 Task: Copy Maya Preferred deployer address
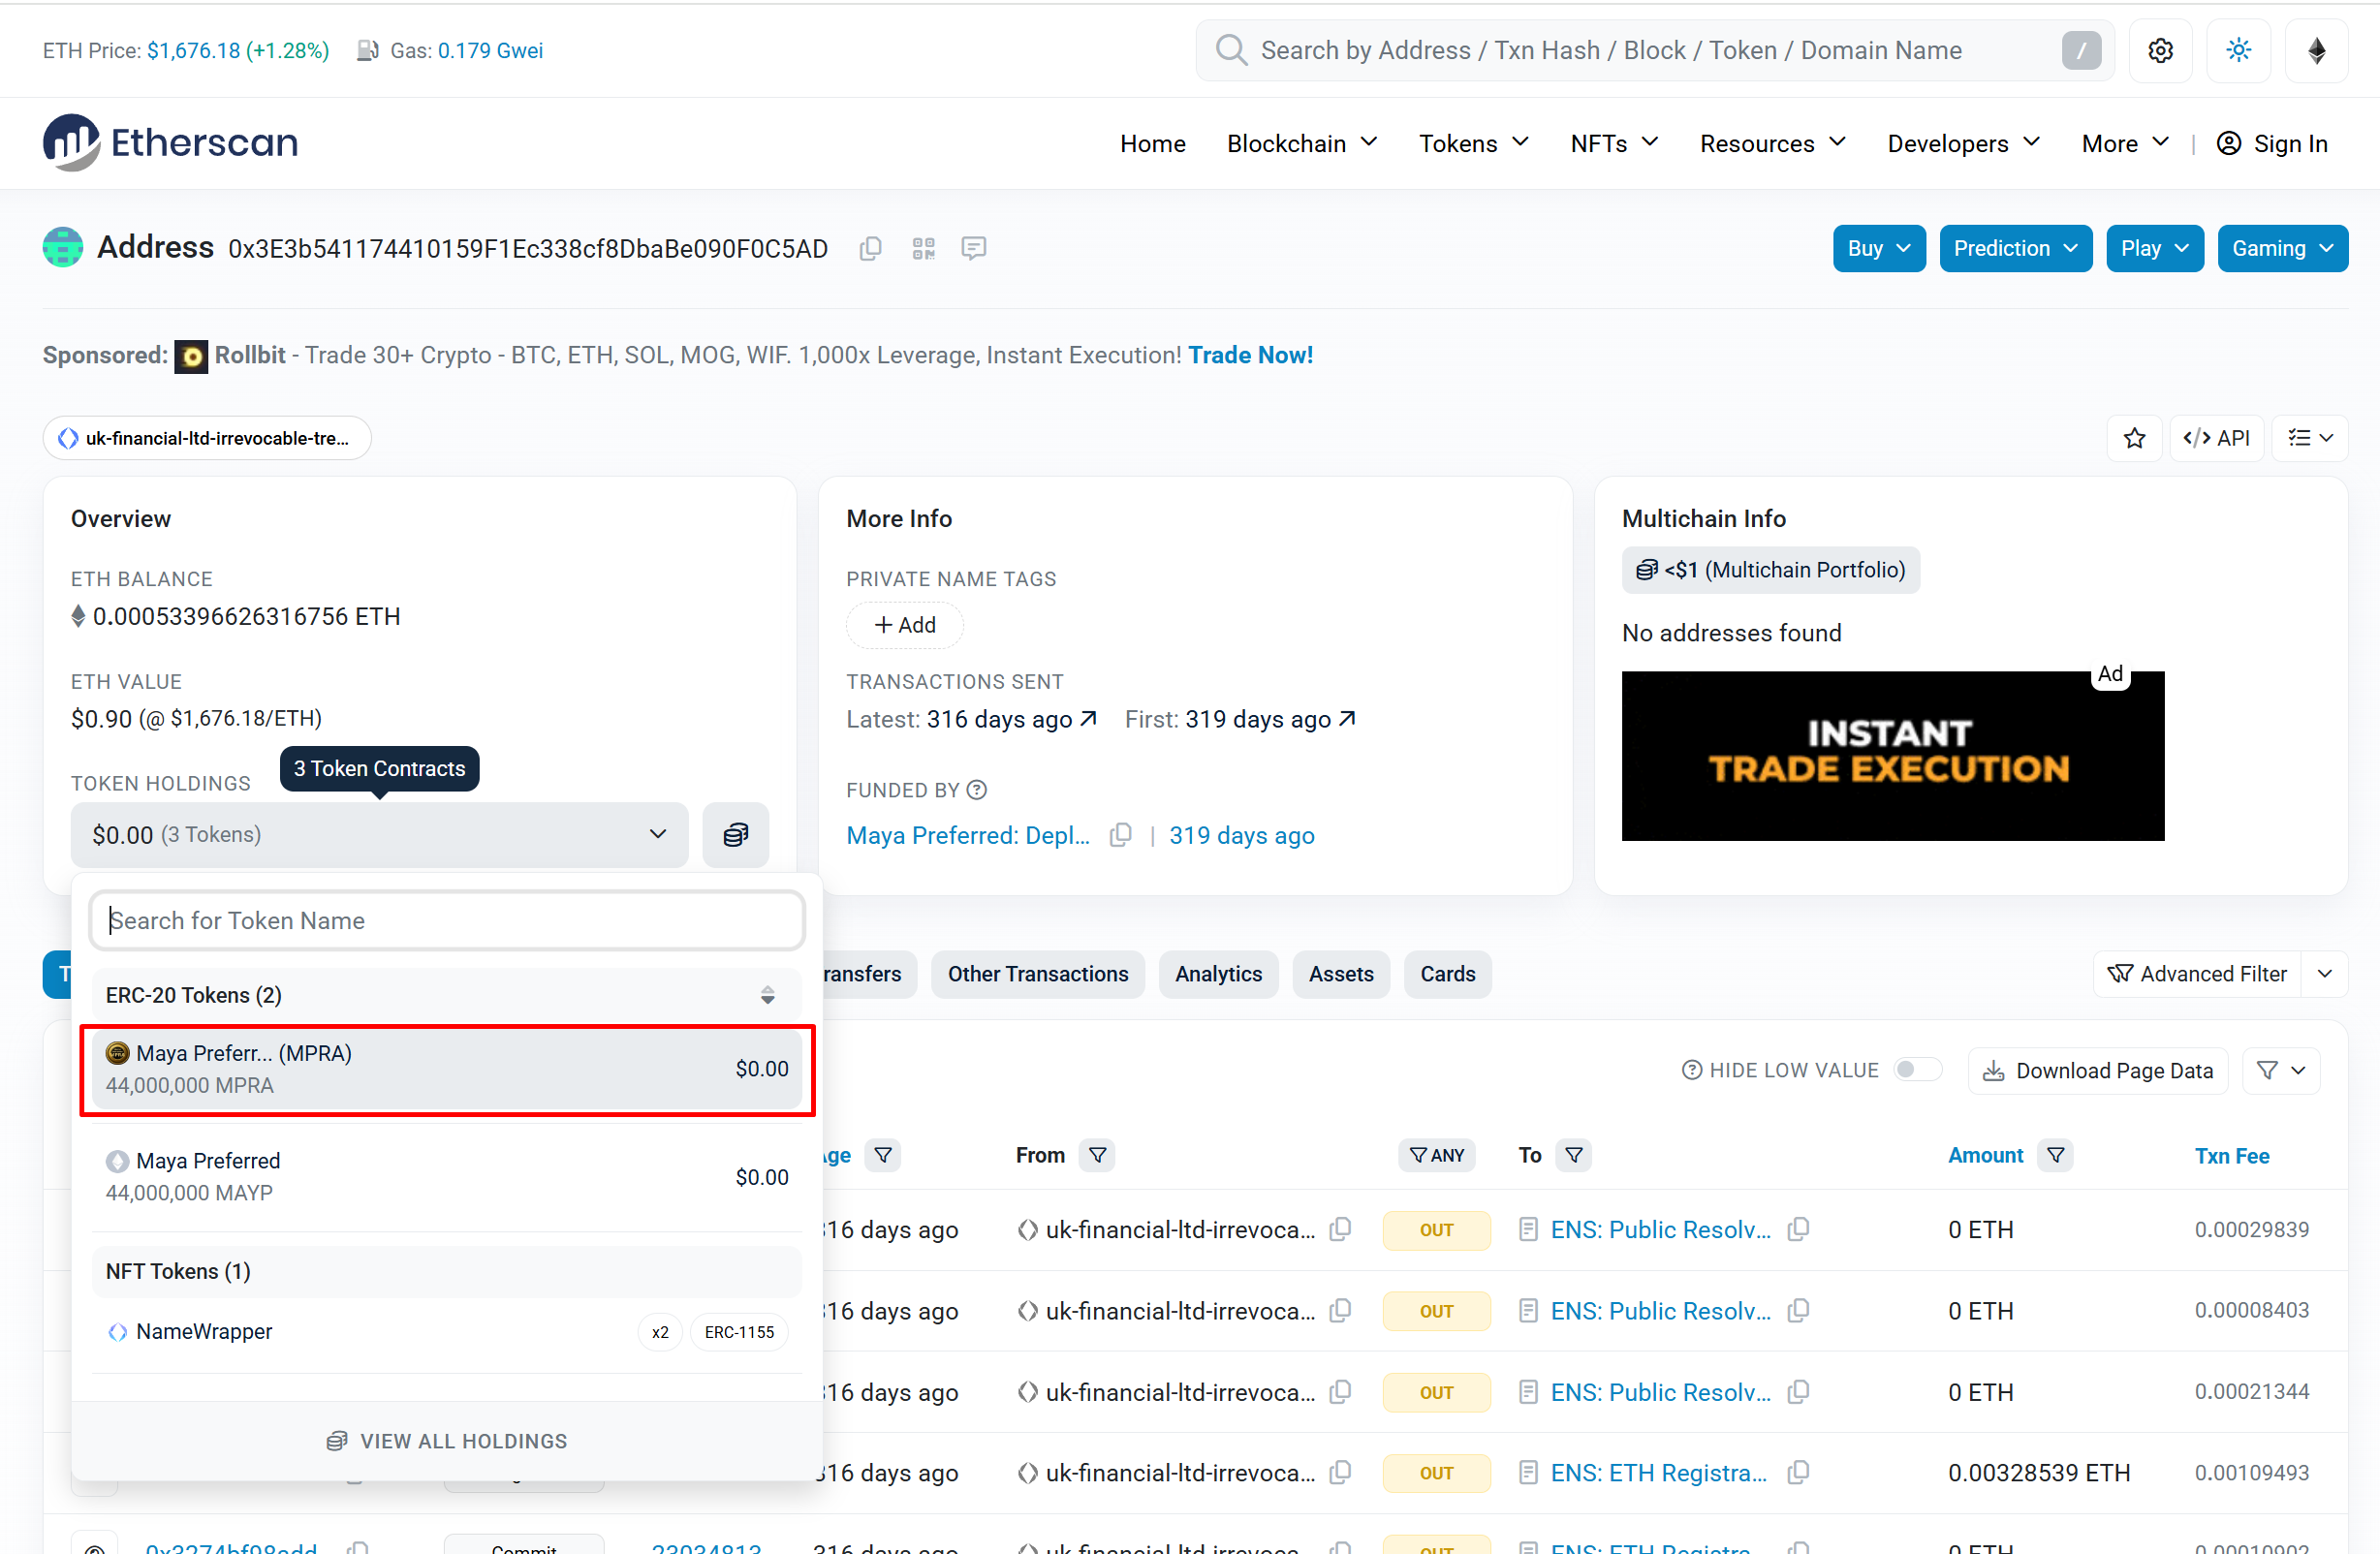pyautogui.click(x=1121, y=835)
